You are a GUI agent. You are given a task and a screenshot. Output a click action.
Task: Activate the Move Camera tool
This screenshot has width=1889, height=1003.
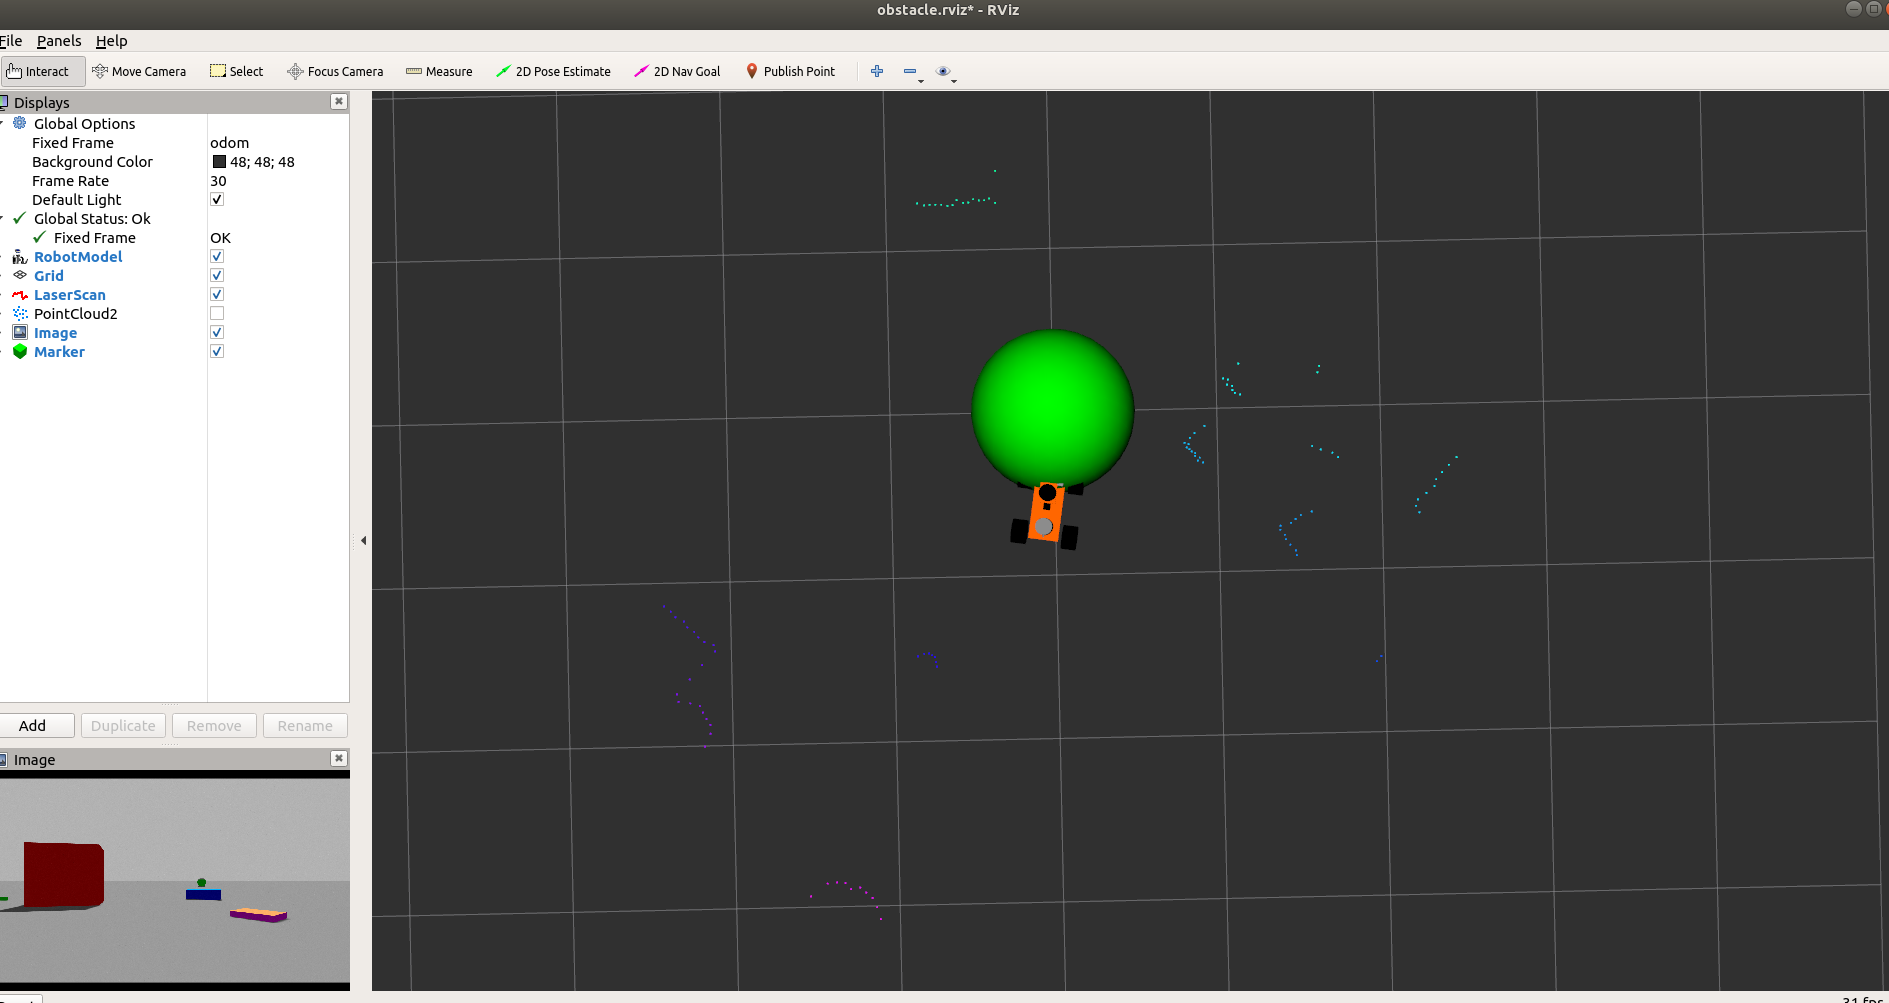click(139, 71)
